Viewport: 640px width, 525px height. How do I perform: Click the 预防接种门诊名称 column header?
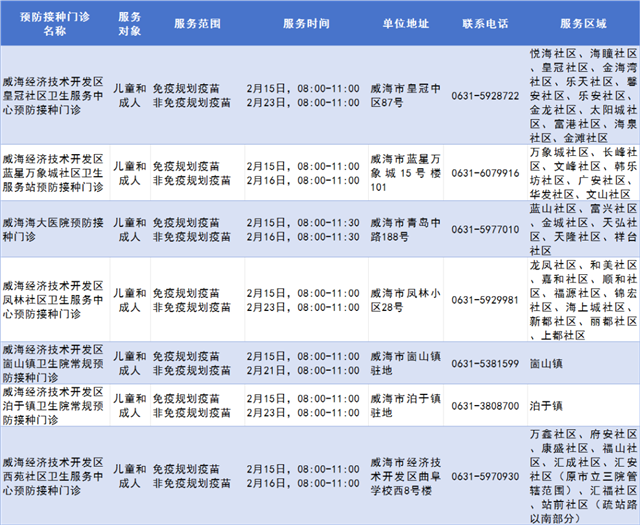pos(53,23)
